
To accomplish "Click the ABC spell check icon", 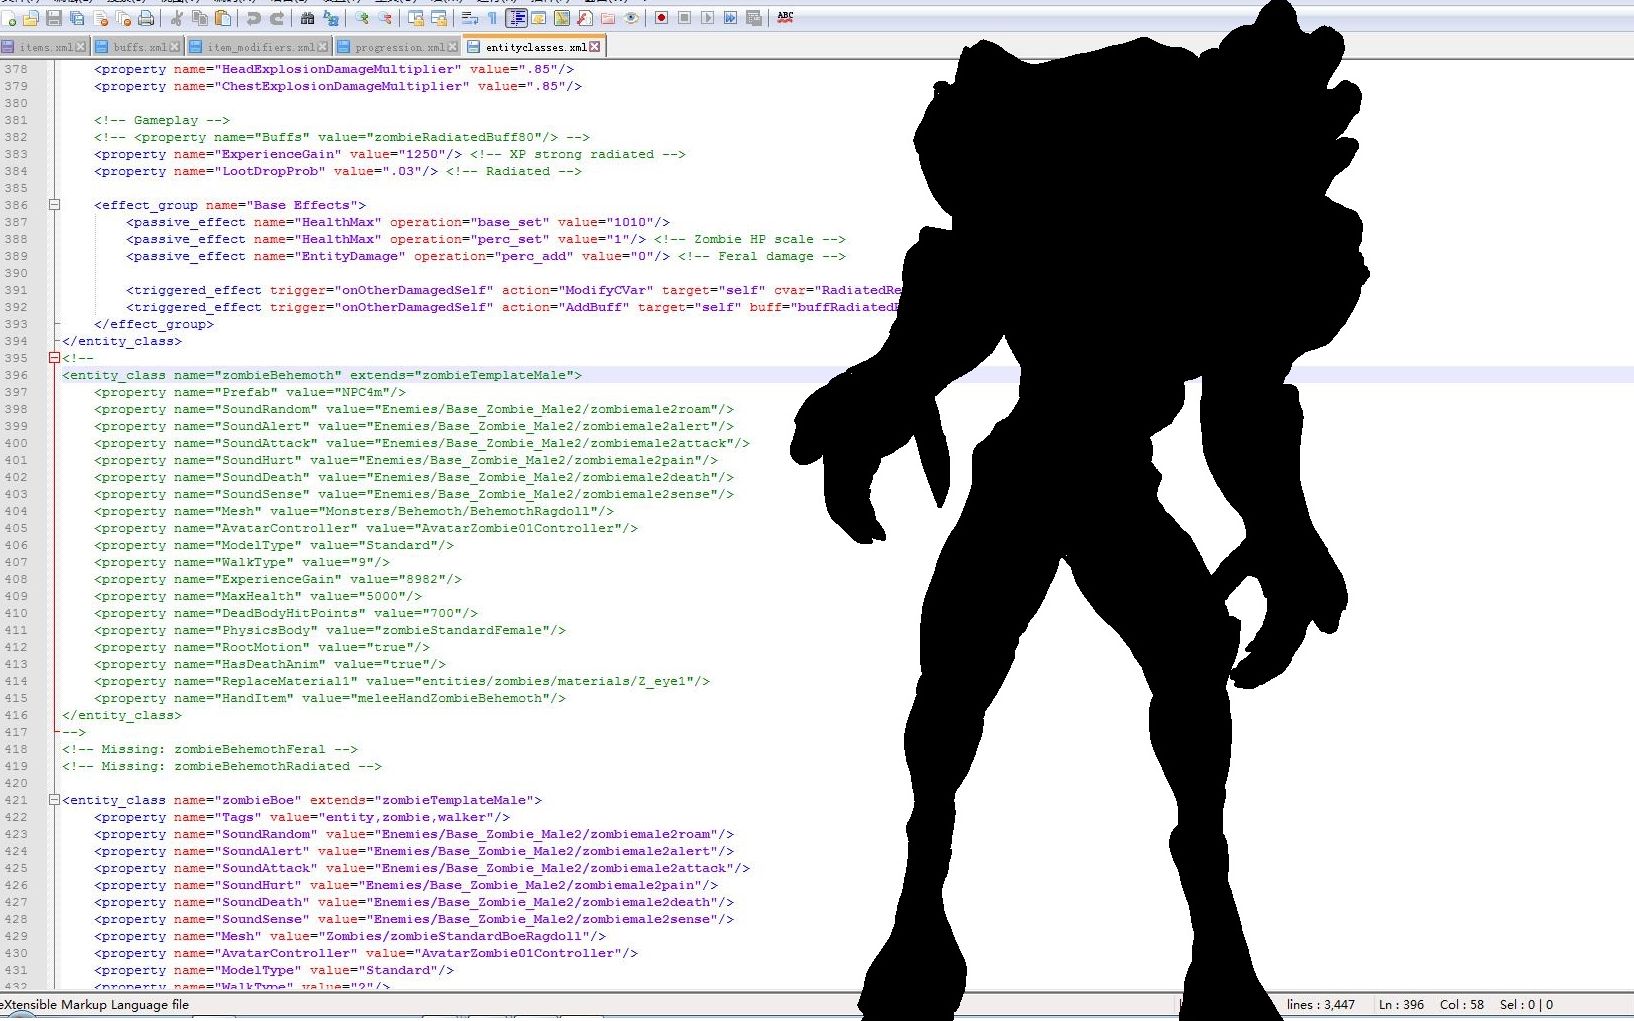I will coord(785,17).
